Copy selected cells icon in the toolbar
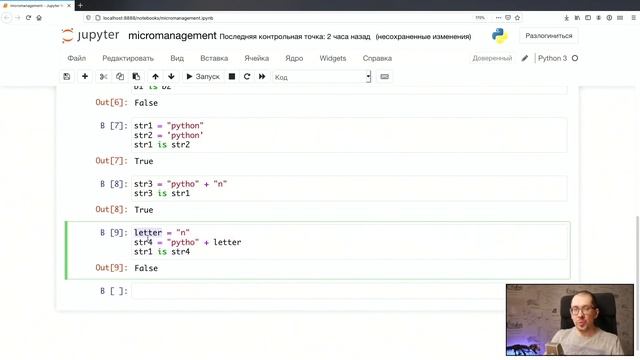This screenshot has width=640, height=360. click(120, 77)
